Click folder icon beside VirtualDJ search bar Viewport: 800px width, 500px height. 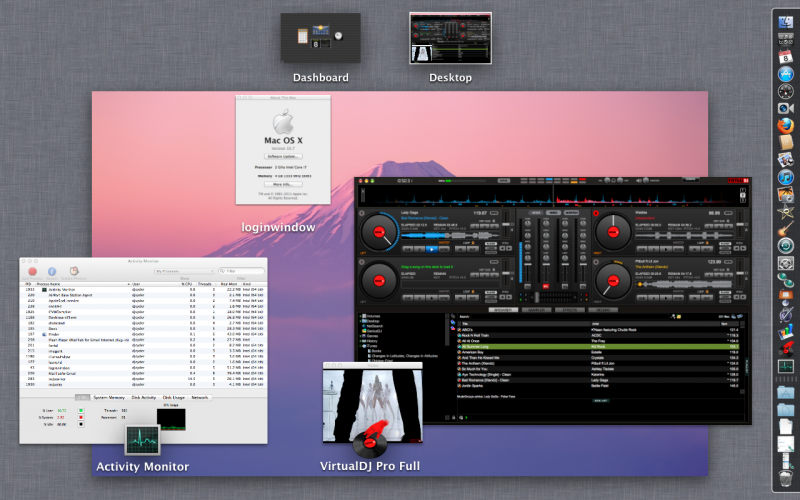pyautogui.click(x=679, y=317)
